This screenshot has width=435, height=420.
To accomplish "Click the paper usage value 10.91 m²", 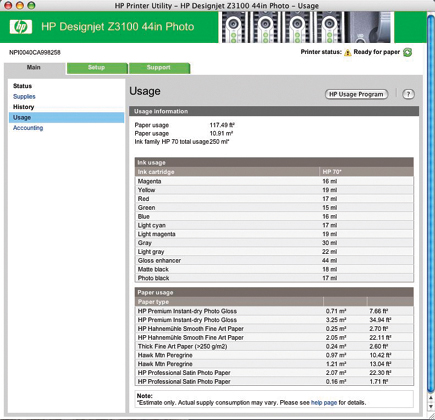I will [221, 133].
